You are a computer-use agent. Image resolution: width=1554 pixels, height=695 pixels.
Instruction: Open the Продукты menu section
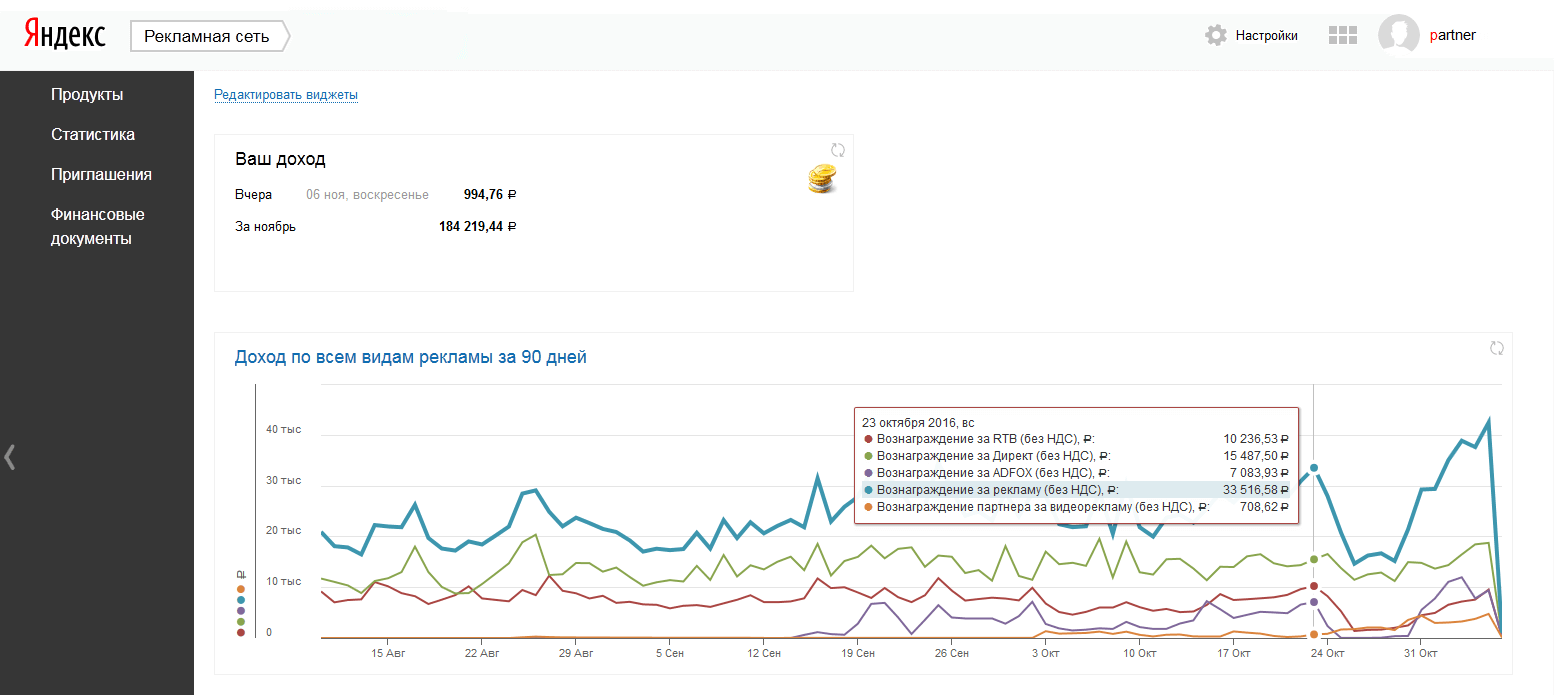click(x=87, y=95)
